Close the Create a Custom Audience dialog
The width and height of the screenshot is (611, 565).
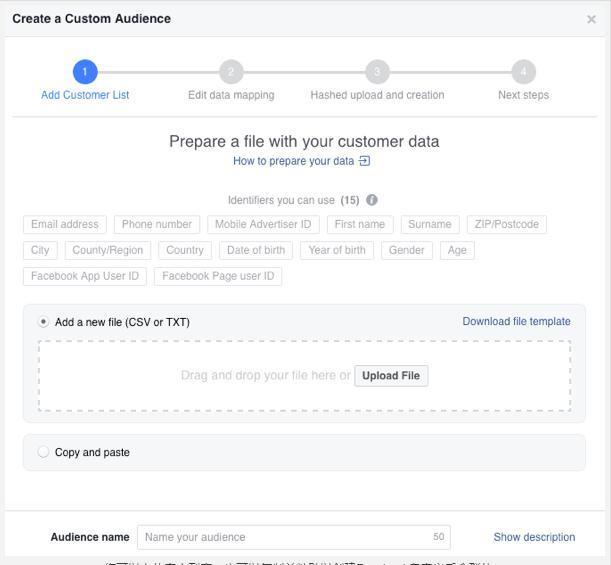click(x=591, y=19)
